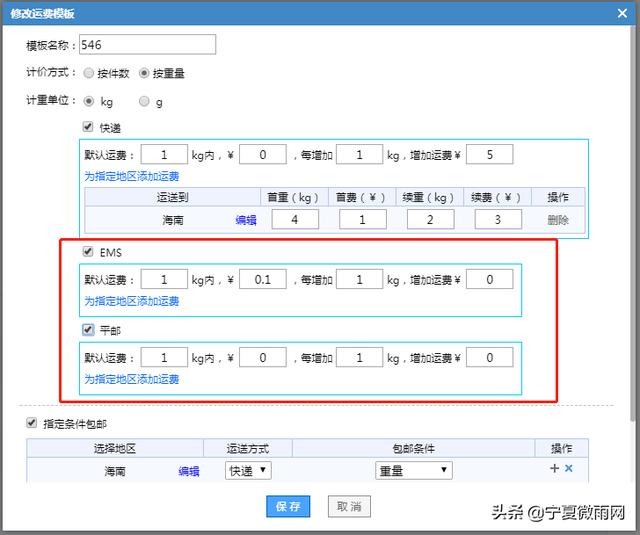
Task: Click 为指定地区添加运费 link under EMS
Action: pos(131,301)
